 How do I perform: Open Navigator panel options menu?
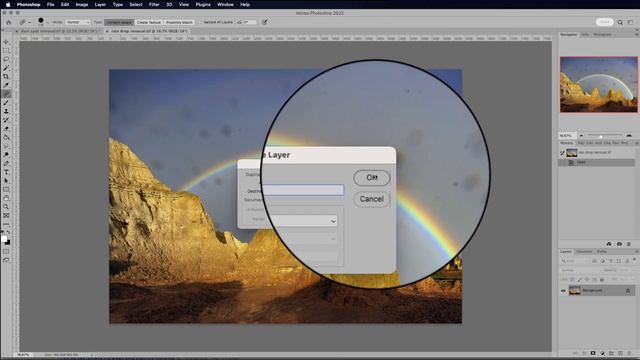click(636, 35)
